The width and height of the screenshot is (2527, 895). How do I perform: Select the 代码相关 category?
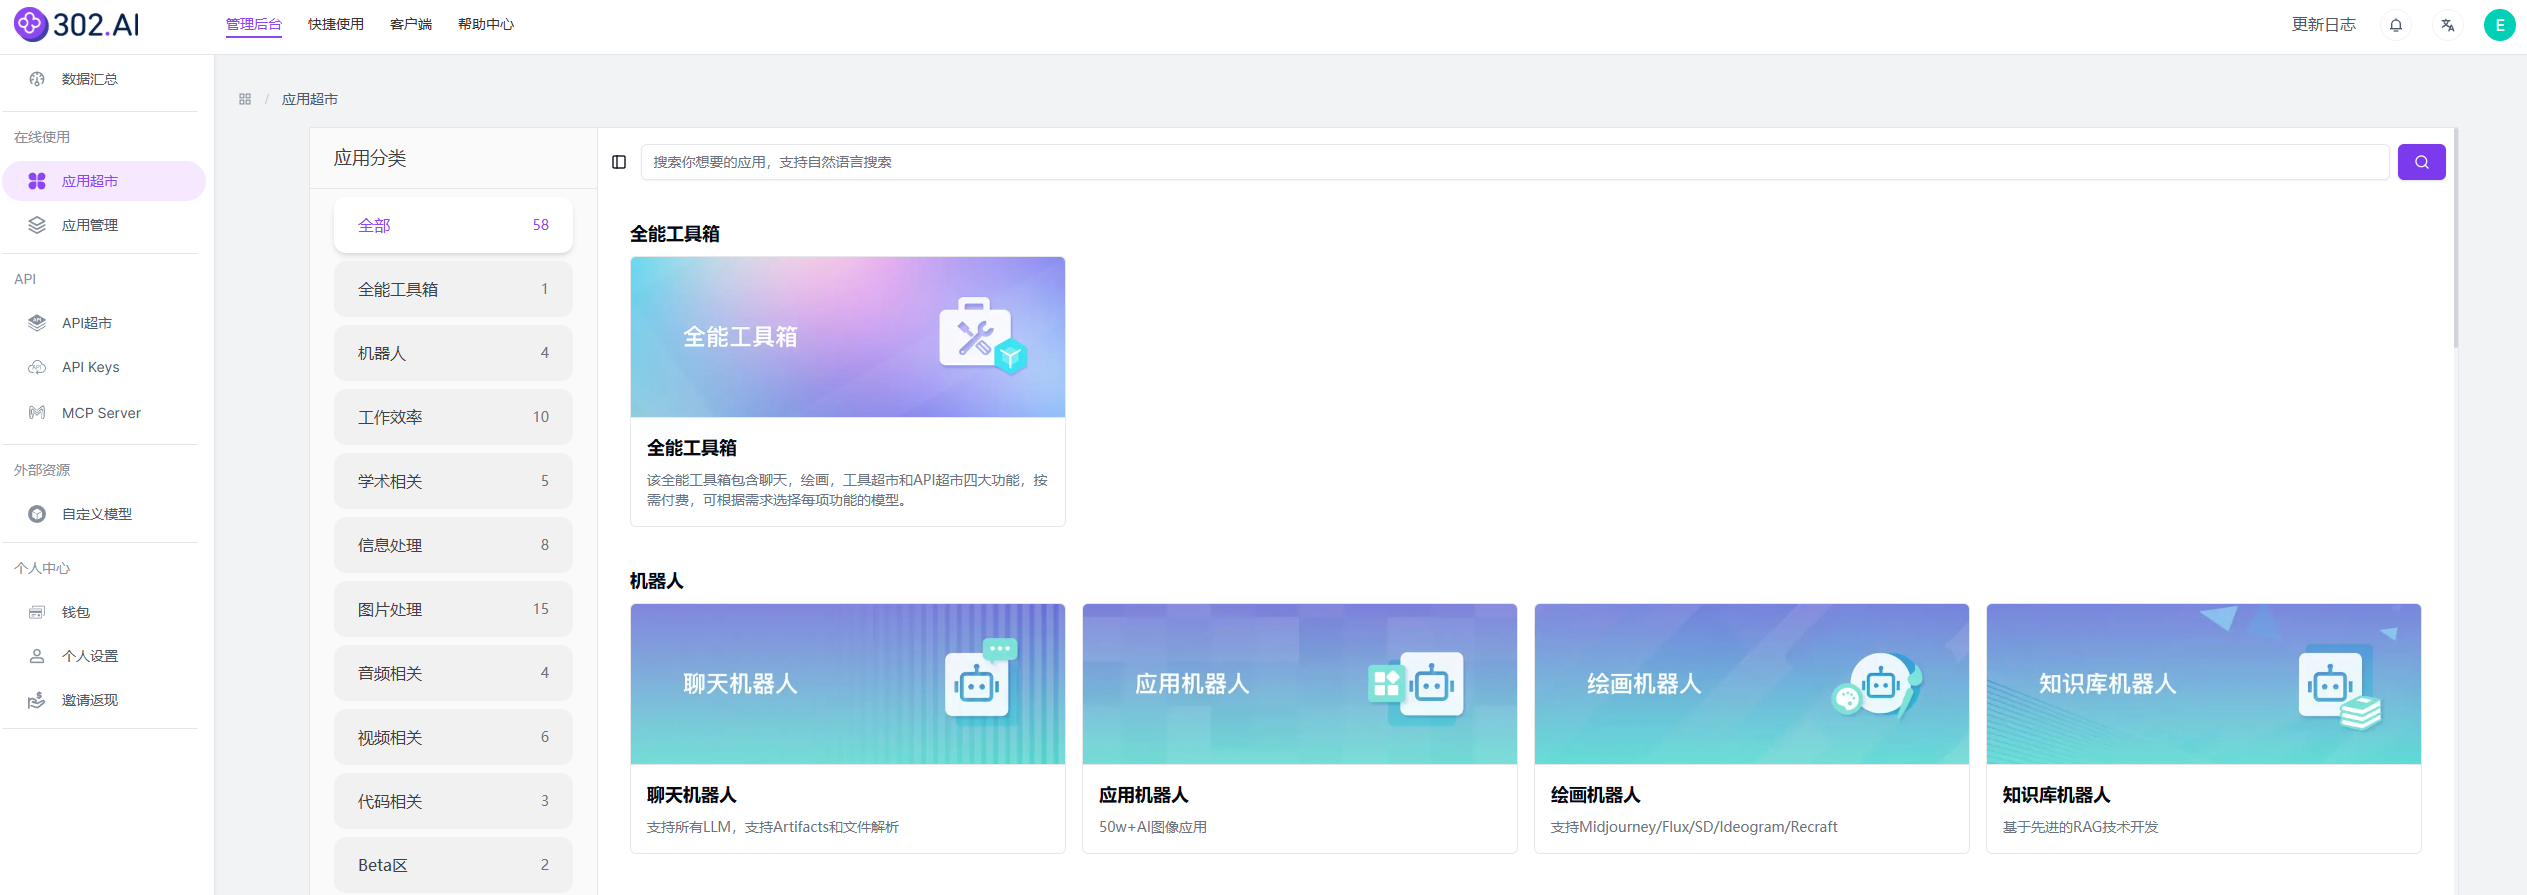point(453,801)
